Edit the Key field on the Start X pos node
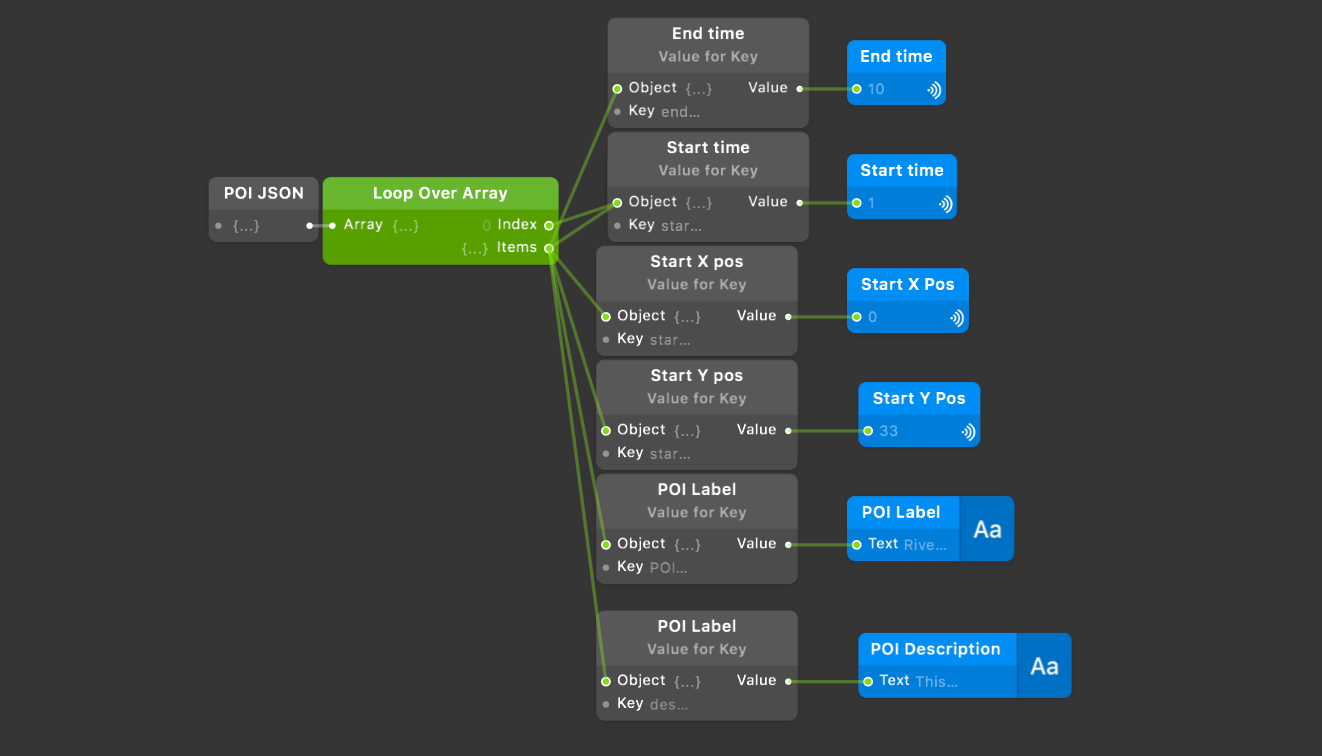Viewport: 1322px width, 756px height. (x=672, y=339)
